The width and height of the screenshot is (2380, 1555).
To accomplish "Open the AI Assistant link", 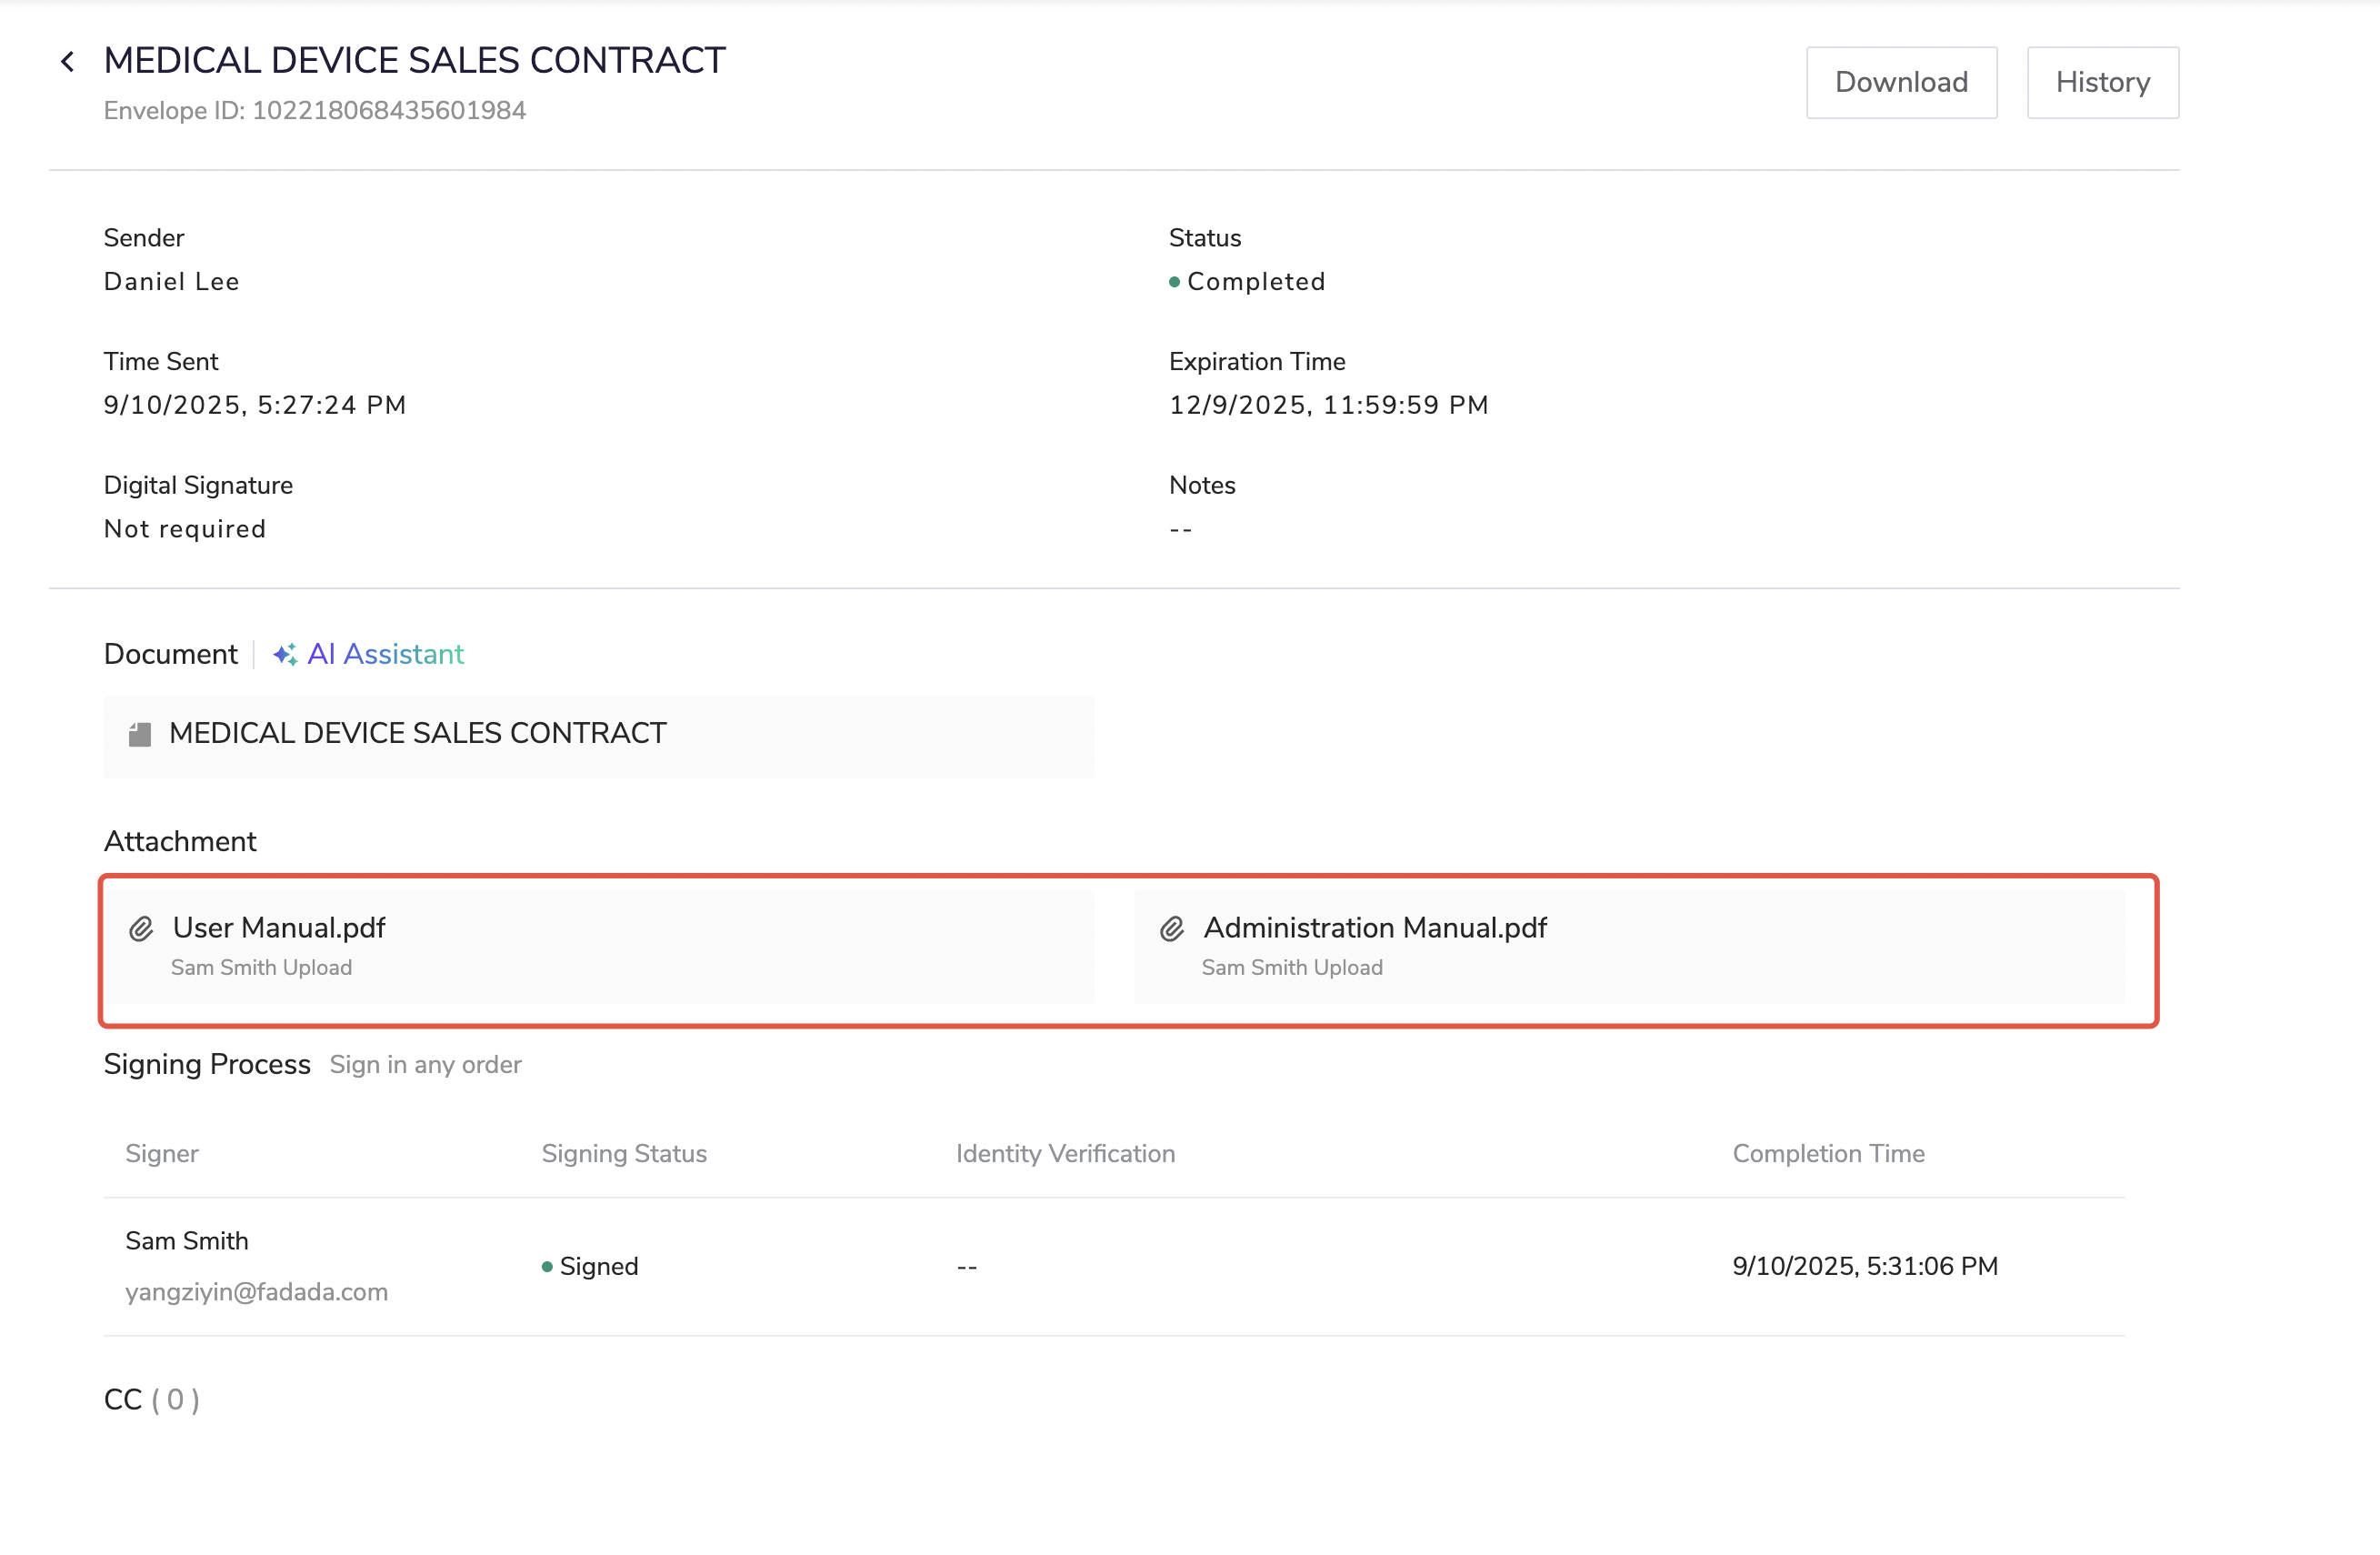I will [385, 654].
